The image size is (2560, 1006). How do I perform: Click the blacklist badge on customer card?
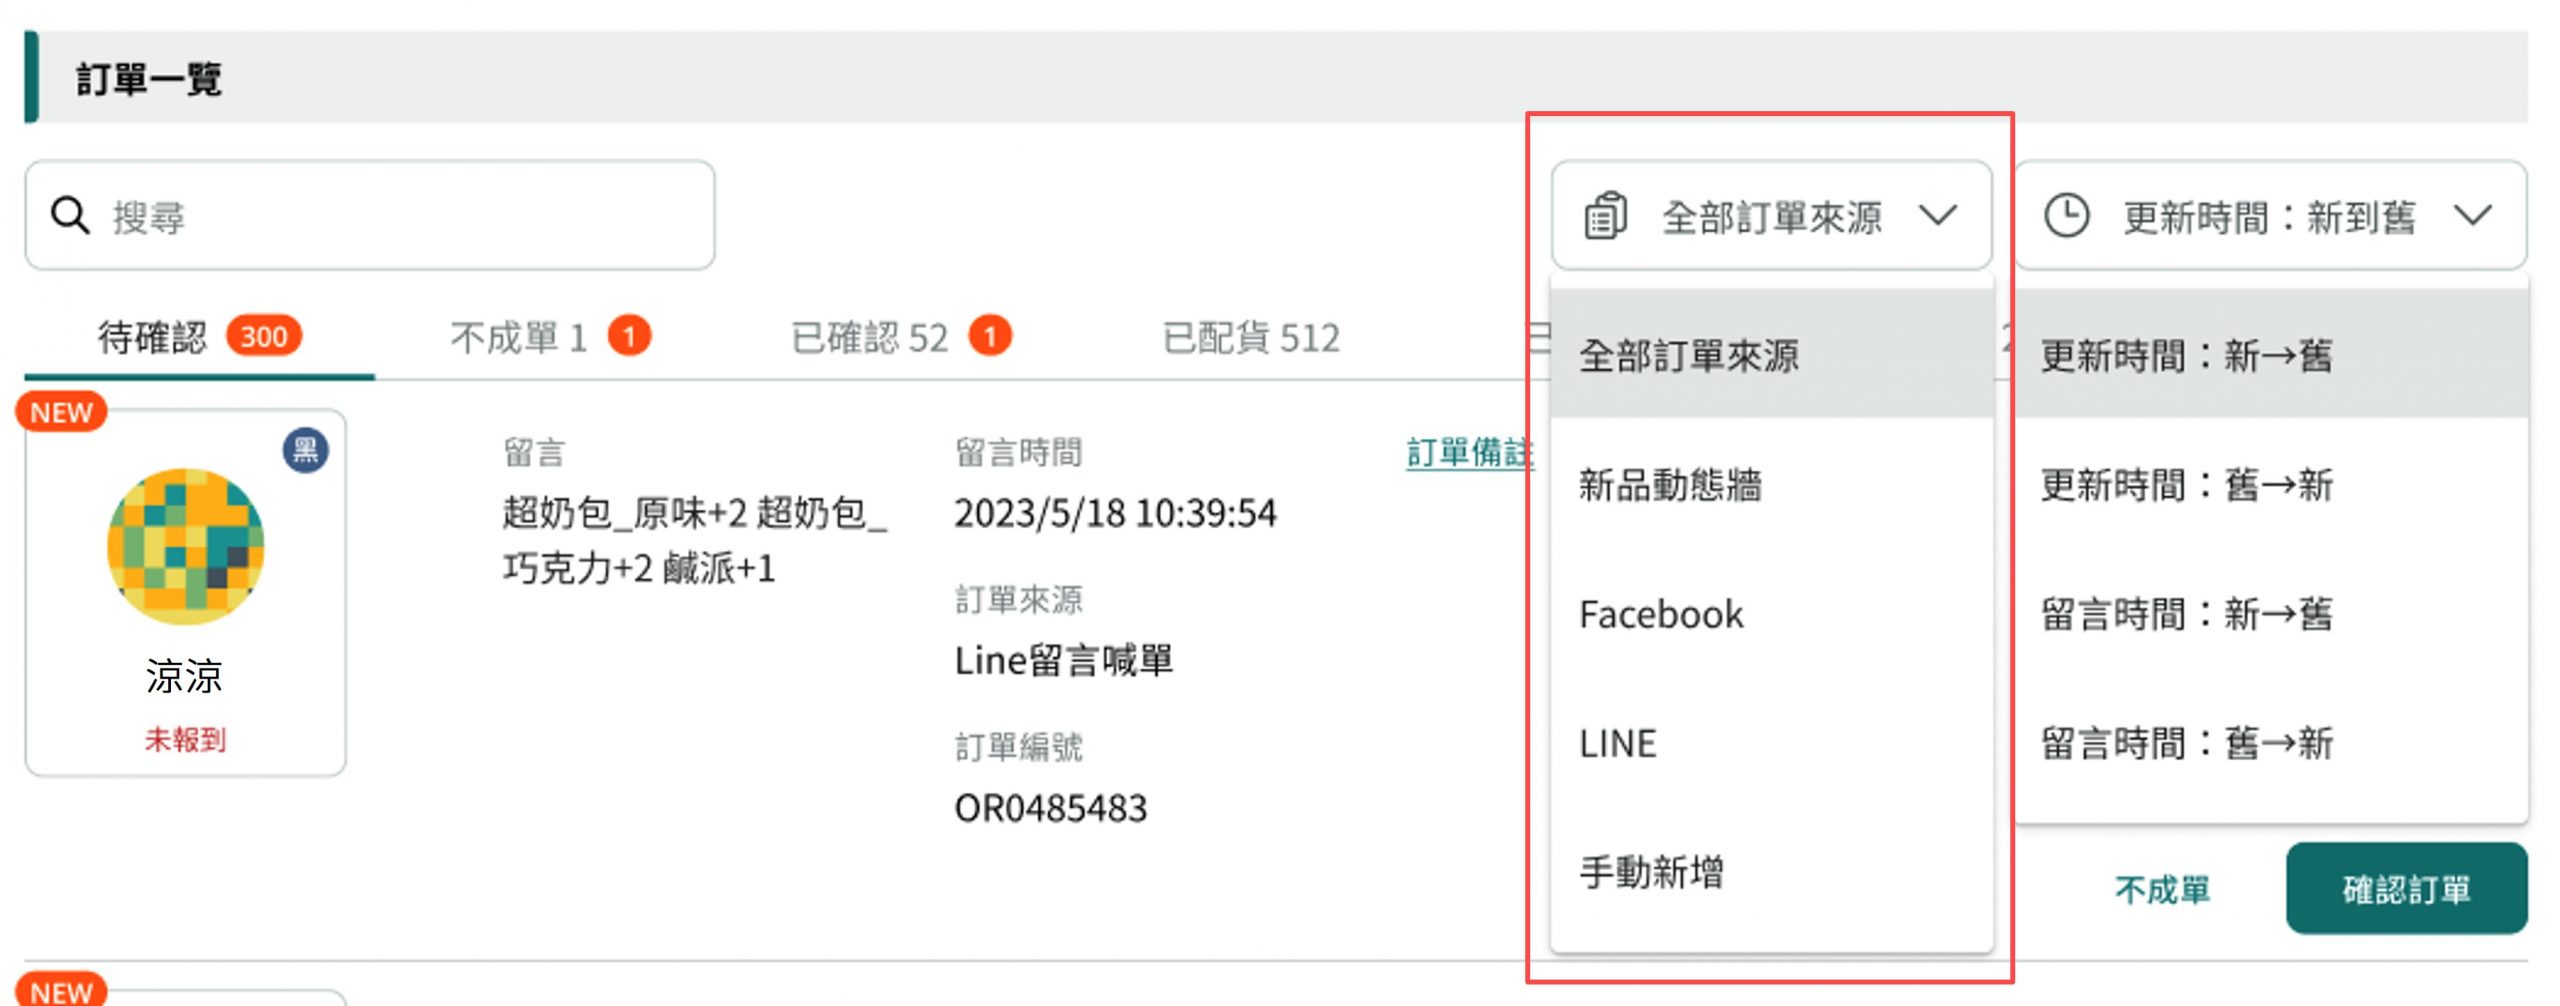305,450
